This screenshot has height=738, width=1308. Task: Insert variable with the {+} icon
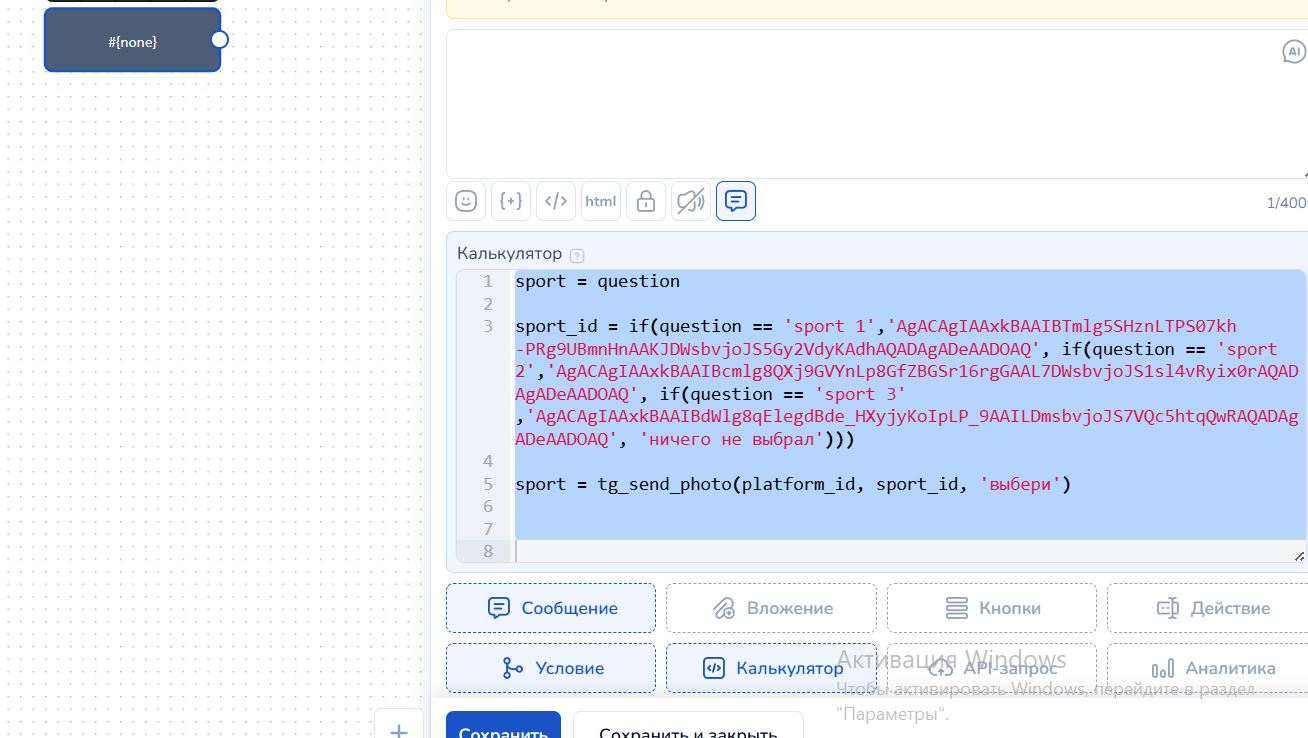[x=511, y=201]
